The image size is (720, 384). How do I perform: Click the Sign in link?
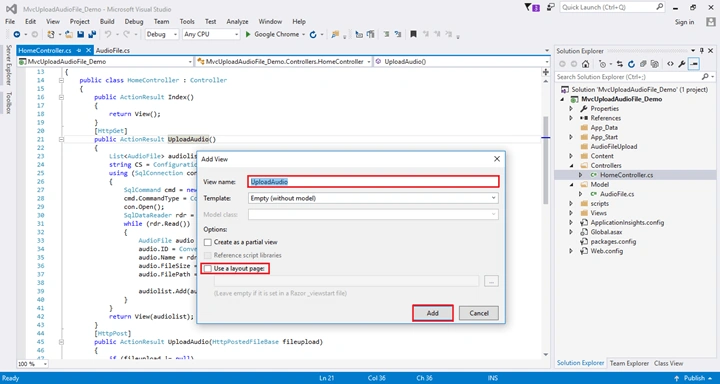[x=684, y=22]
